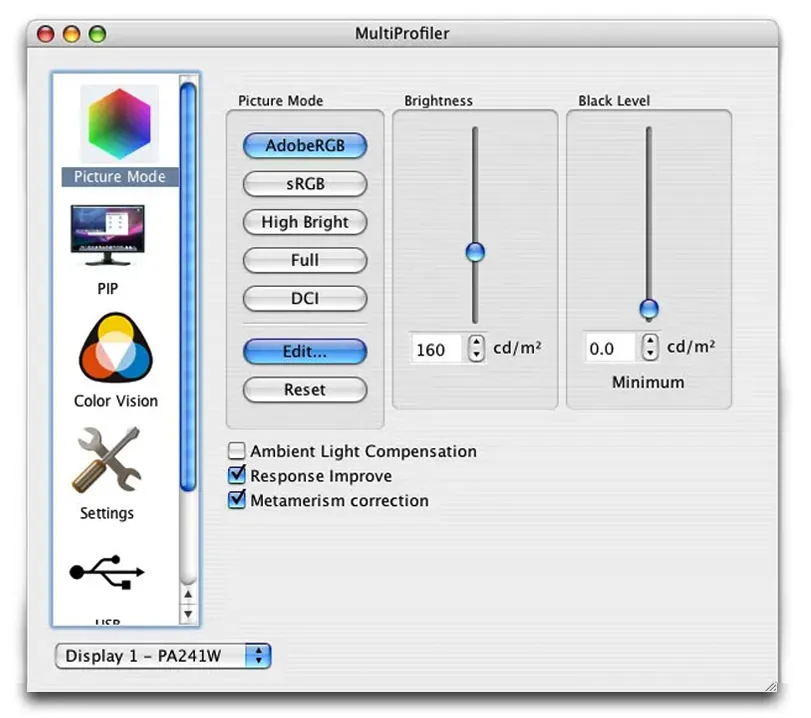Click the sidebar scroll down arrow
This screenshot has height=718, width=811.
[188, 614]
